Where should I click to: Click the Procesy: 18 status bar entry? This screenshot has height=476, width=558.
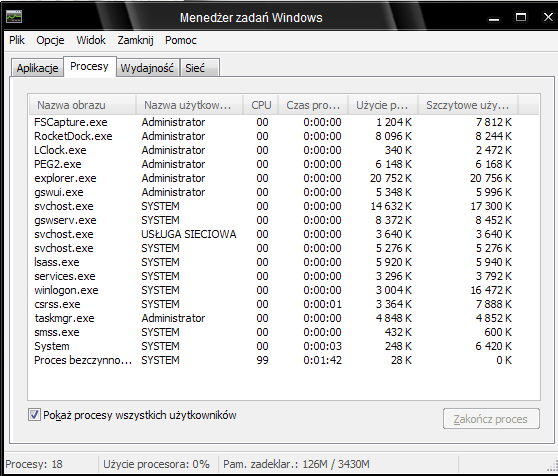click(34, 464)
